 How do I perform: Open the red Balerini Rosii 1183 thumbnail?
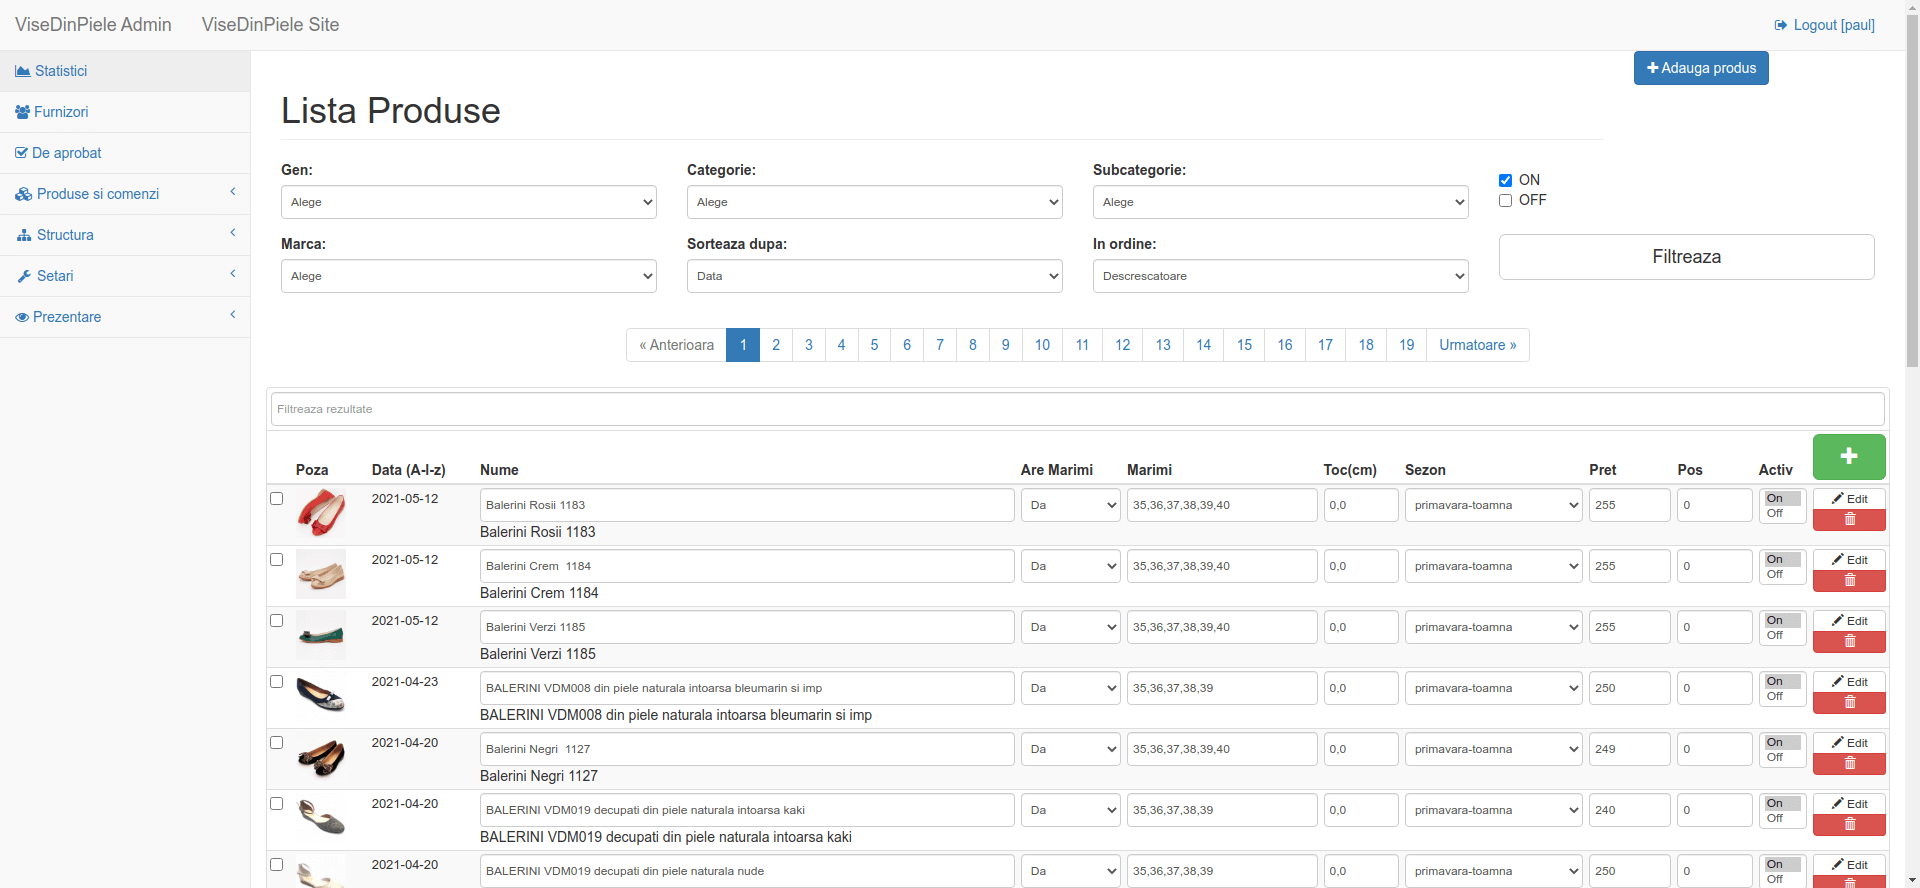click(321, 513)
